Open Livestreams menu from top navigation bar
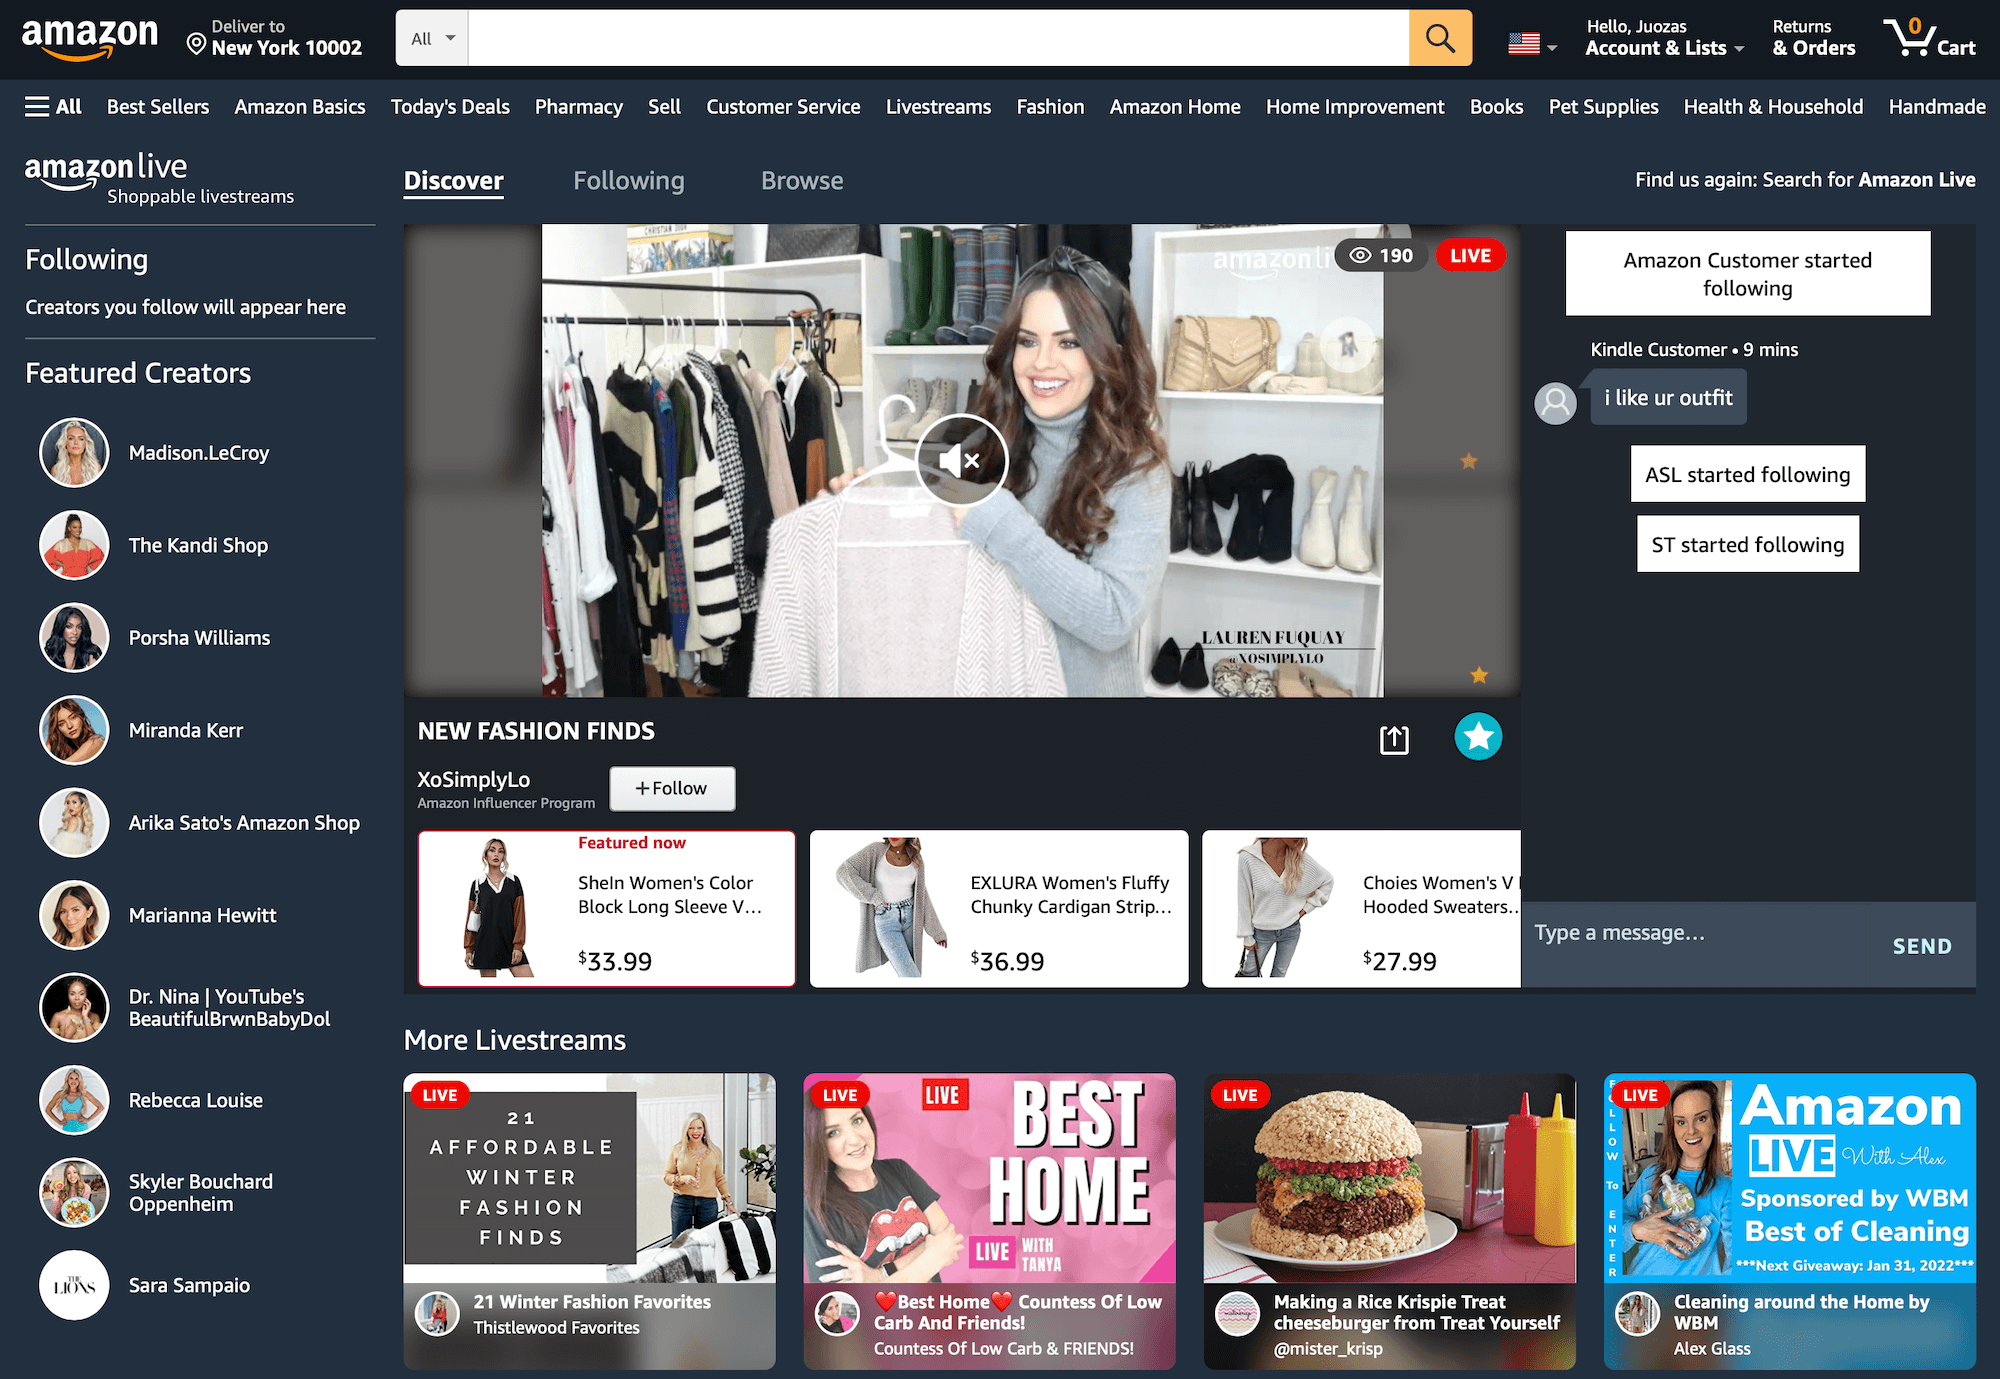 tap(936, 108)
